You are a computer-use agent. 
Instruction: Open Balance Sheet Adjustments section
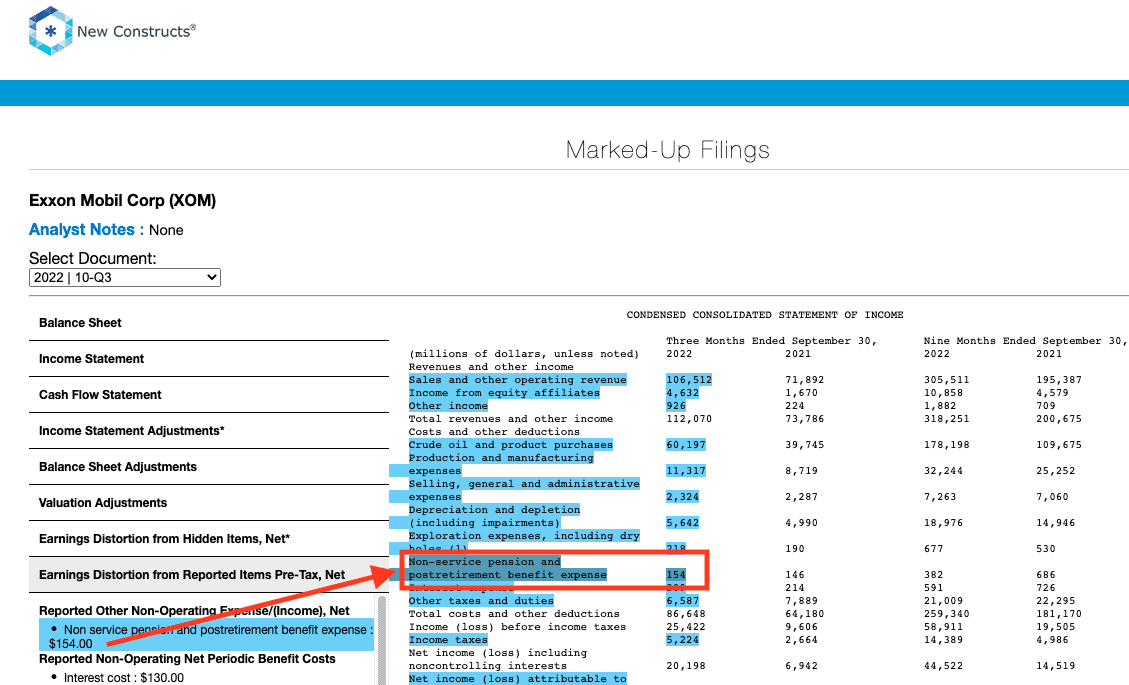point(209,467)
